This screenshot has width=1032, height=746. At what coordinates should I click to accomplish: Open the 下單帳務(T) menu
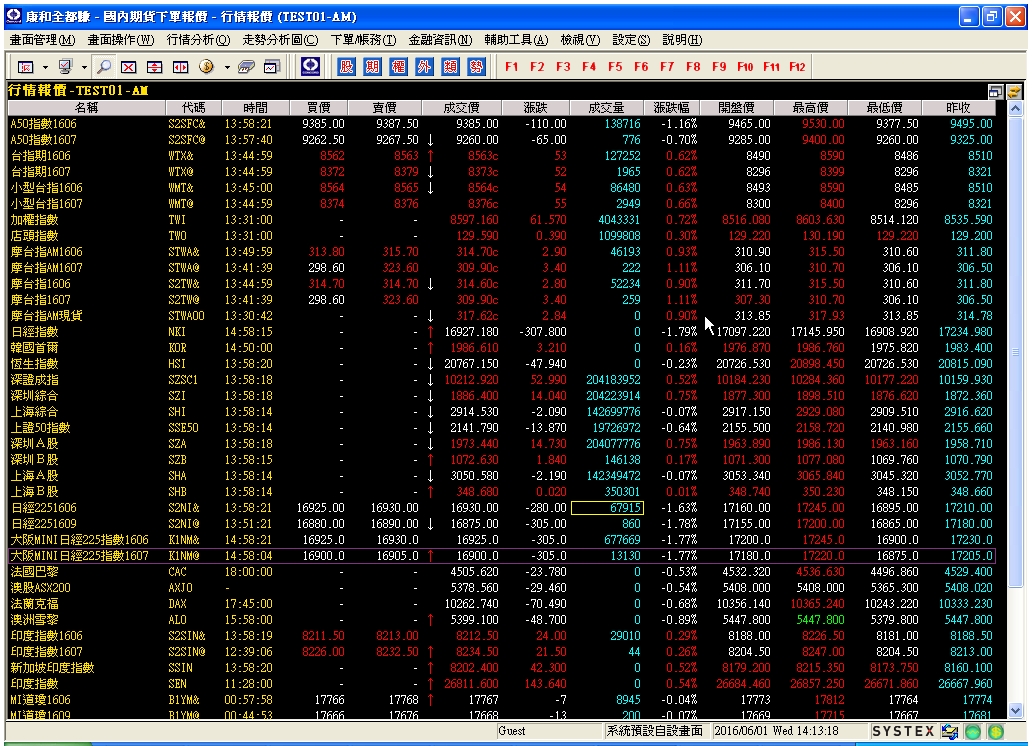363,40
